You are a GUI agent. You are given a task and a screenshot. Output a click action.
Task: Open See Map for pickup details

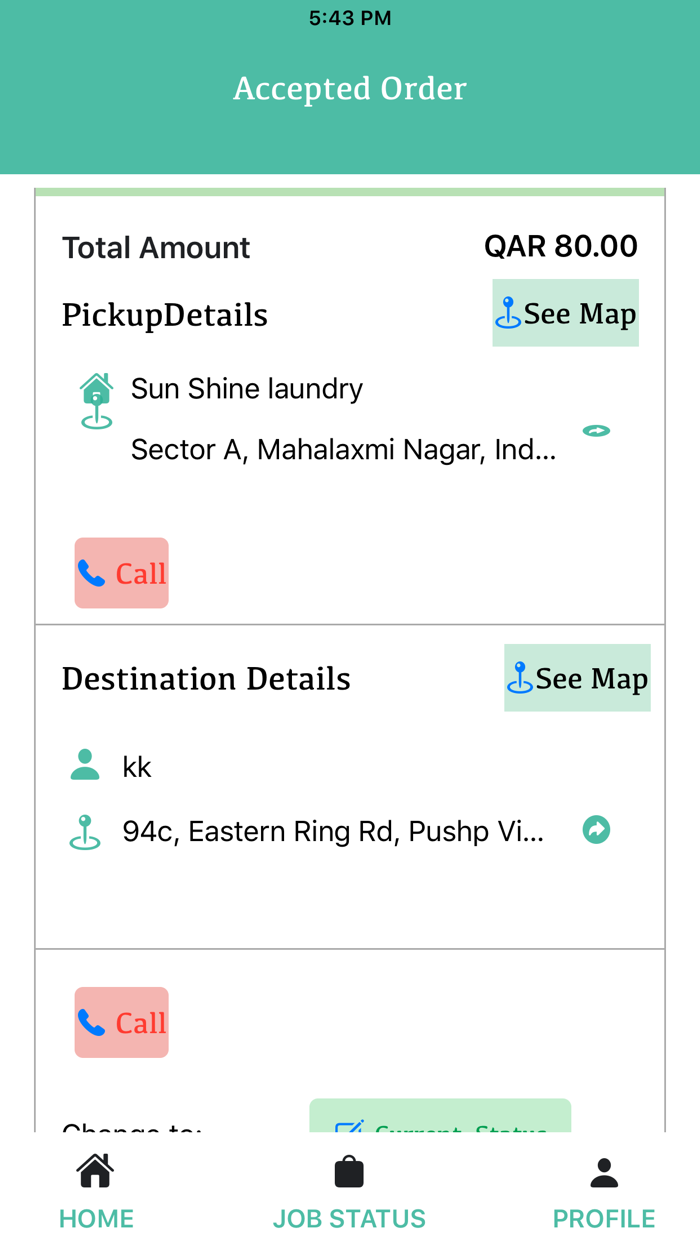point(565,313)
